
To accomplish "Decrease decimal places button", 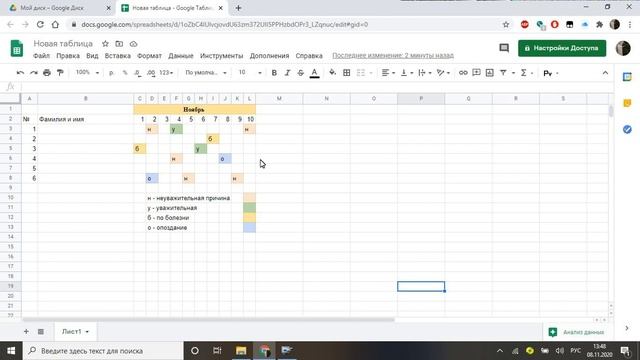I will click(138, 73).
